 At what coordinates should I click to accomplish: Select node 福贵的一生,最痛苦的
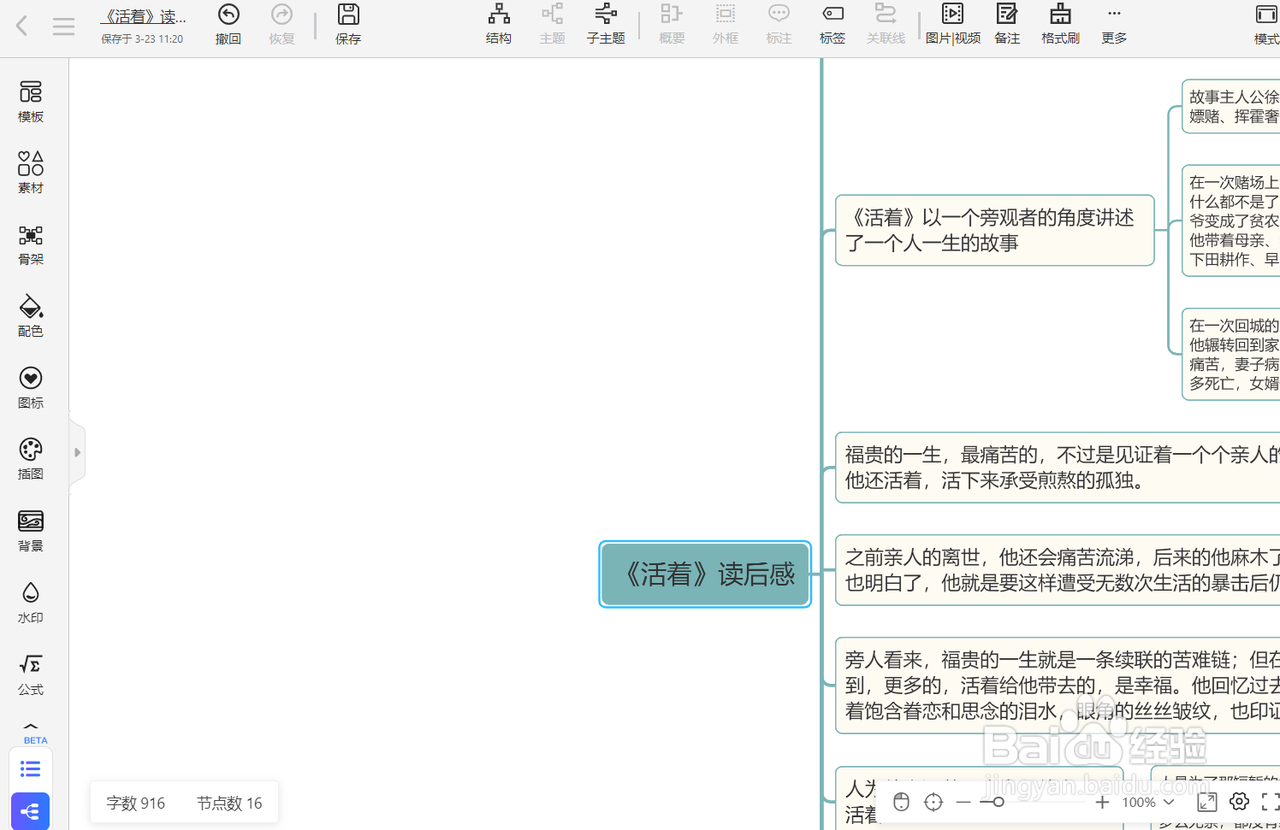click(x=1058, y=467)
